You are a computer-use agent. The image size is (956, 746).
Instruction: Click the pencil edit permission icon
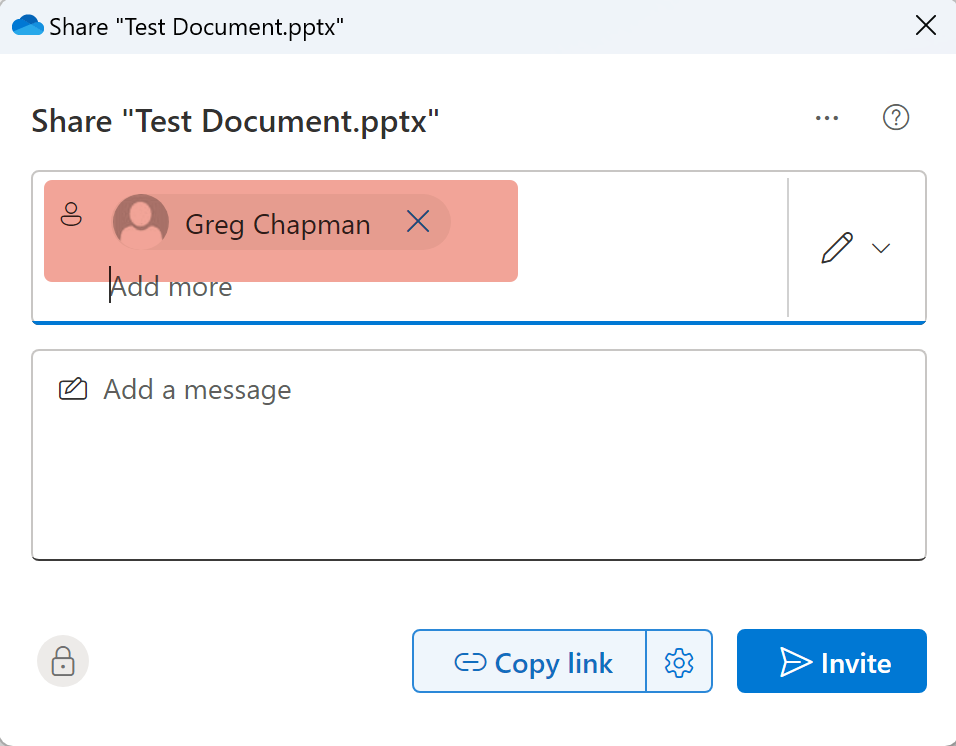837,248
